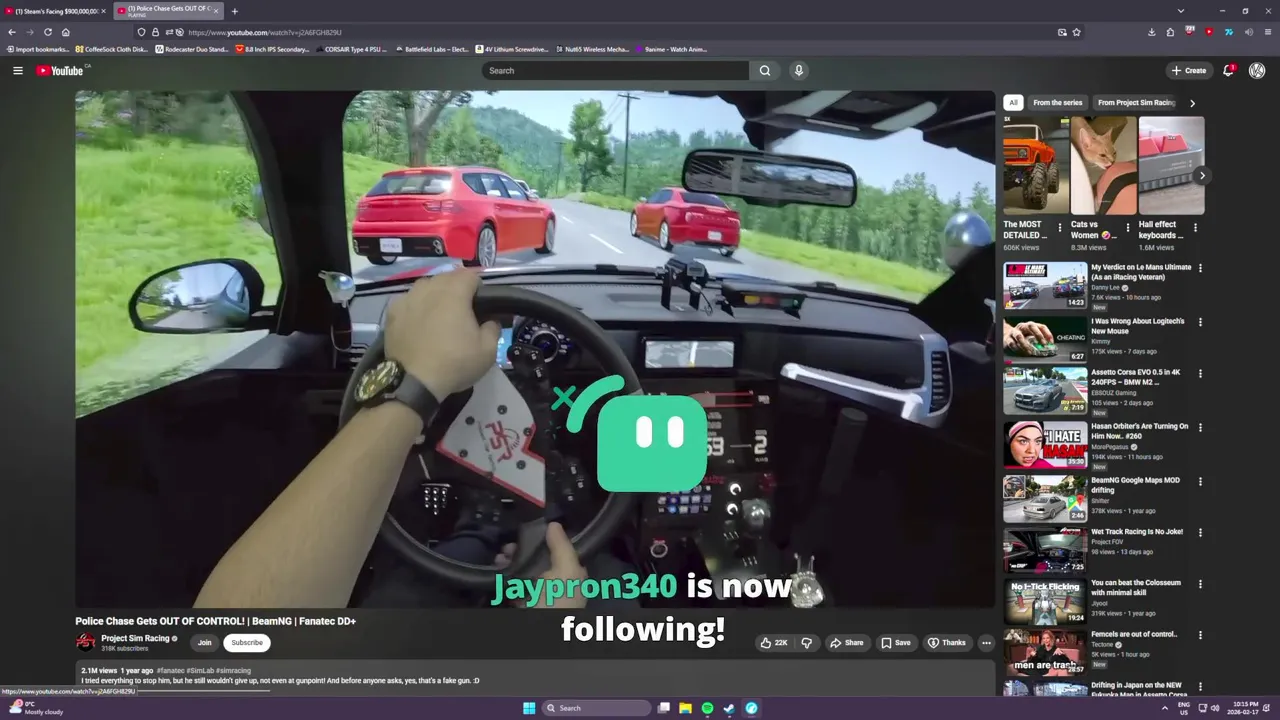The height and width of the screenshot is (720, 1280).
Task: Open browser downloads arrow icon
Action: (x=1152, y=32)
